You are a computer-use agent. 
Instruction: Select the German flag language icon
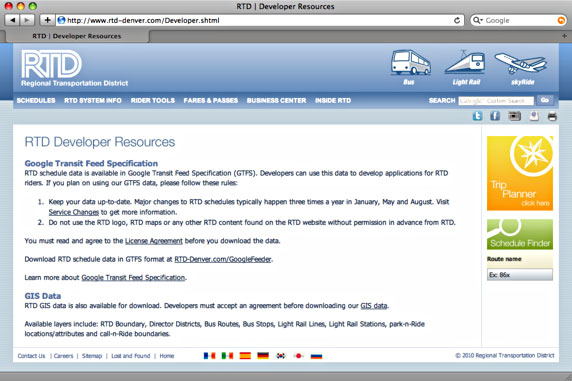point(263,355)
